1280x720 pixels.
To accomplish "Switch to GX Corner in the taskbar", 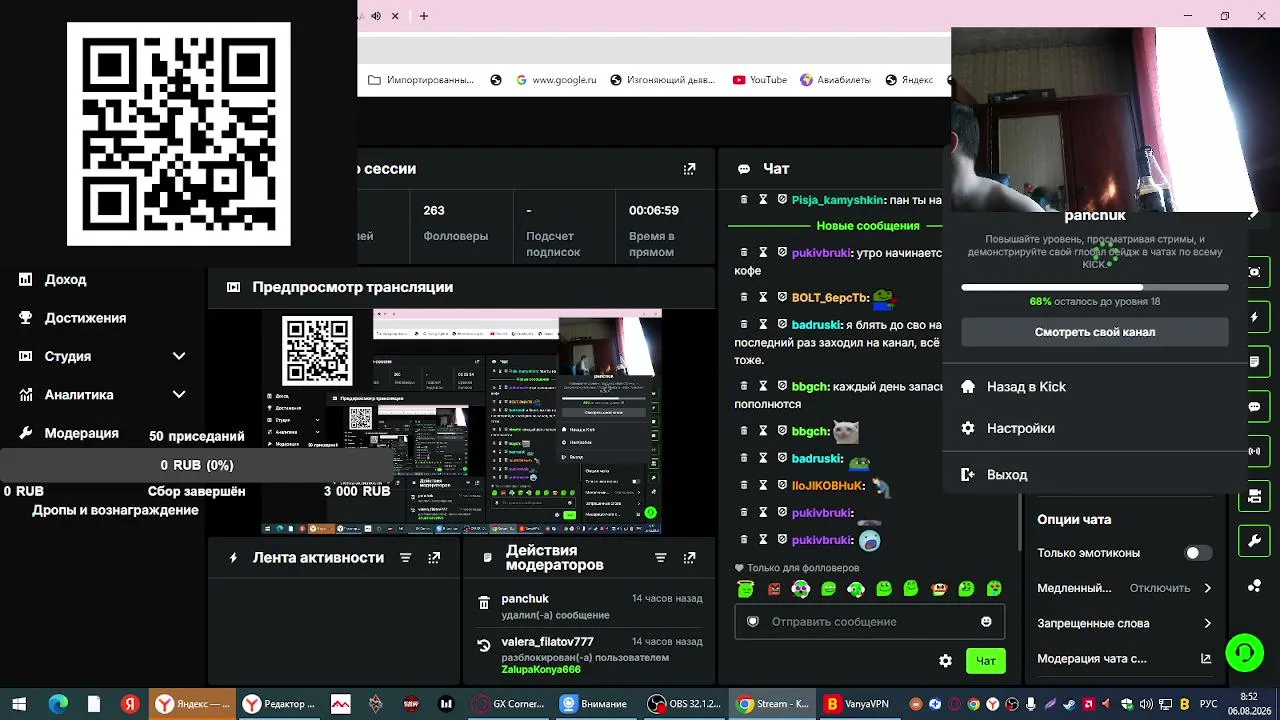I will 510,704.
